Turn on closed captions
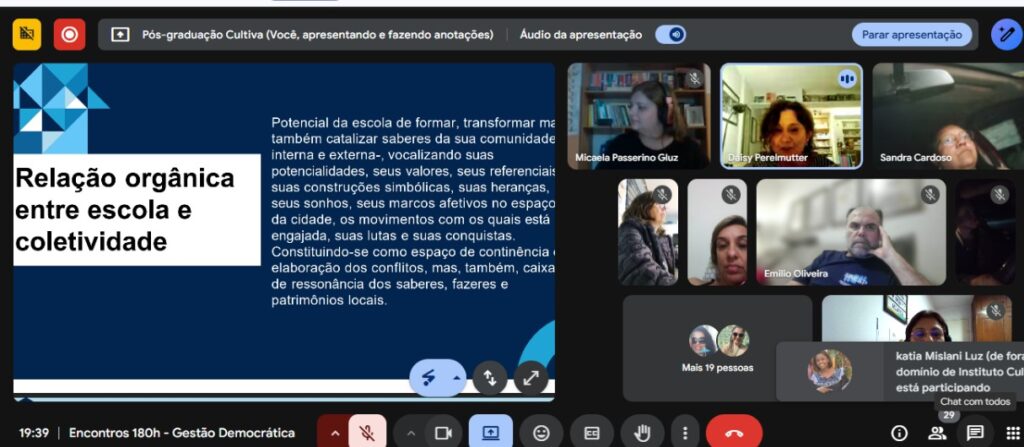This screenshot has height=447, width=1024. (592, 432)
